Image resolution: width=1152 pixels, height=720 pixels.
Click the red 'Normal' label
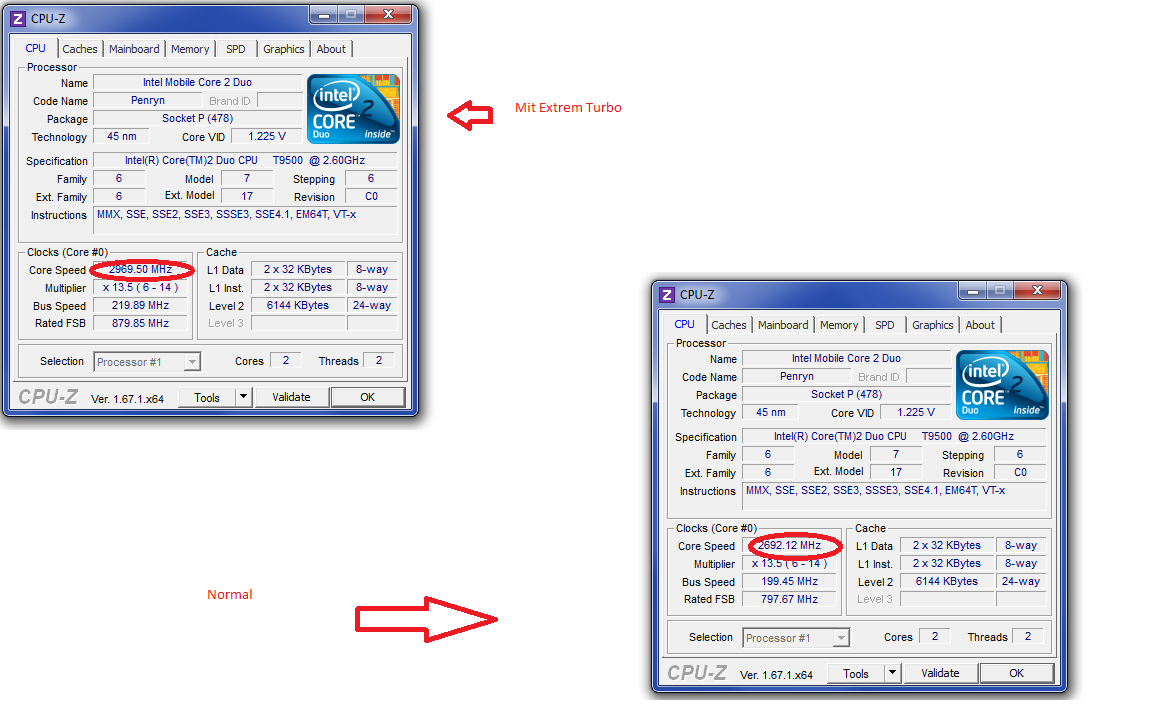coord(229,594)
